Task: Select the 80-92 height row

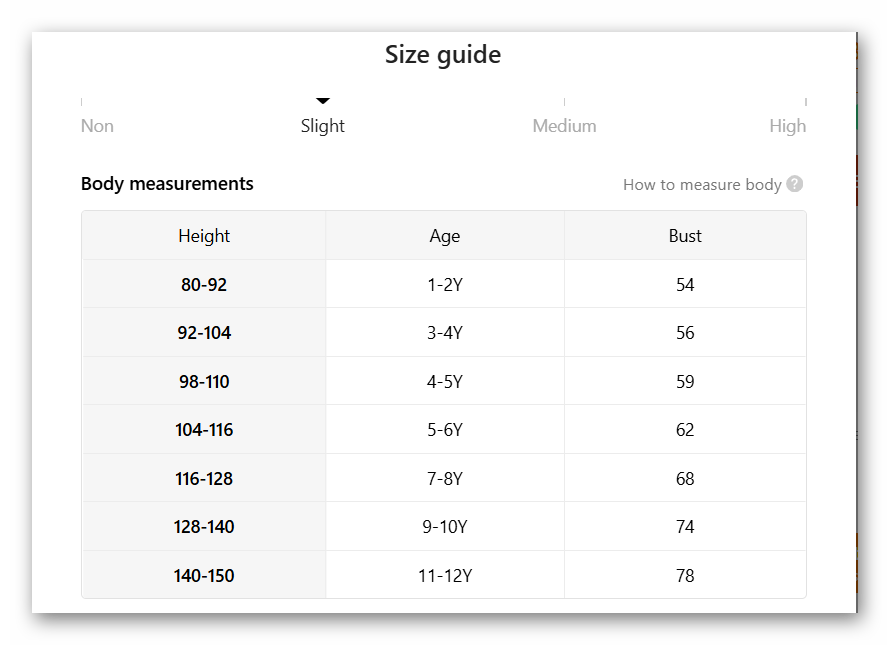Action: (204, 285)
